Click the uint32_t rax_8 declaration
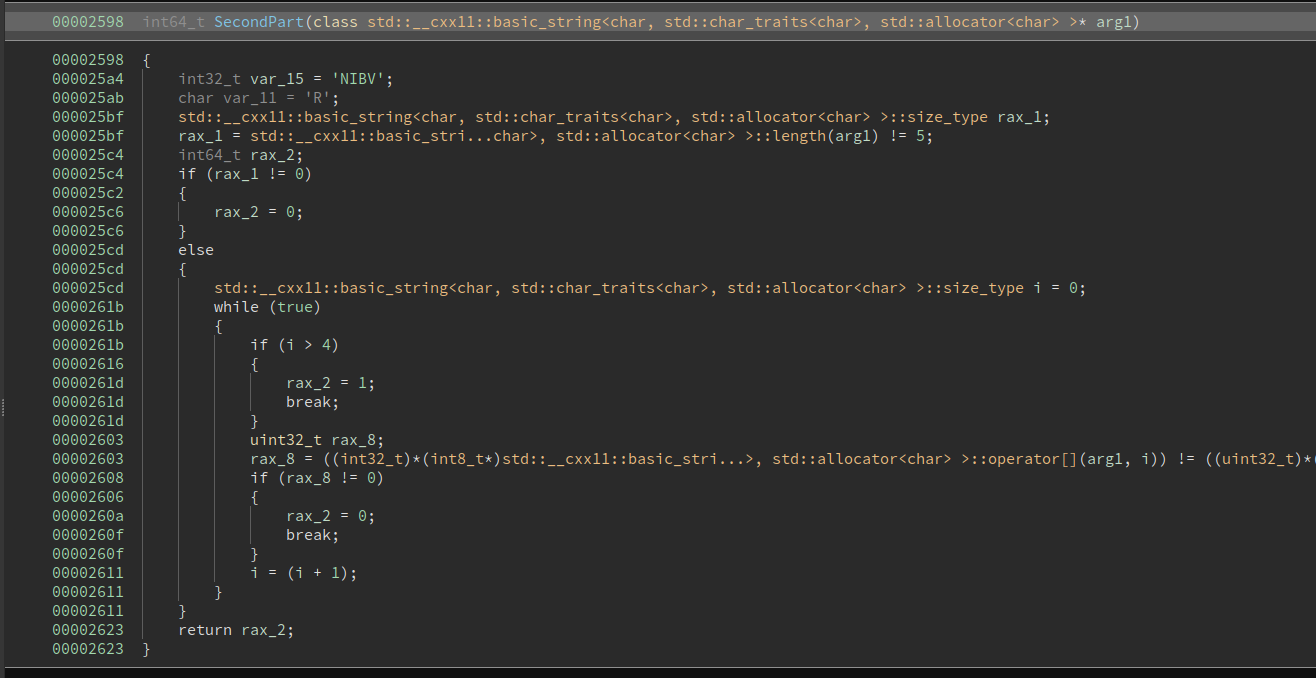Viewport: 1316px width, 678px height. coord(317,440)
